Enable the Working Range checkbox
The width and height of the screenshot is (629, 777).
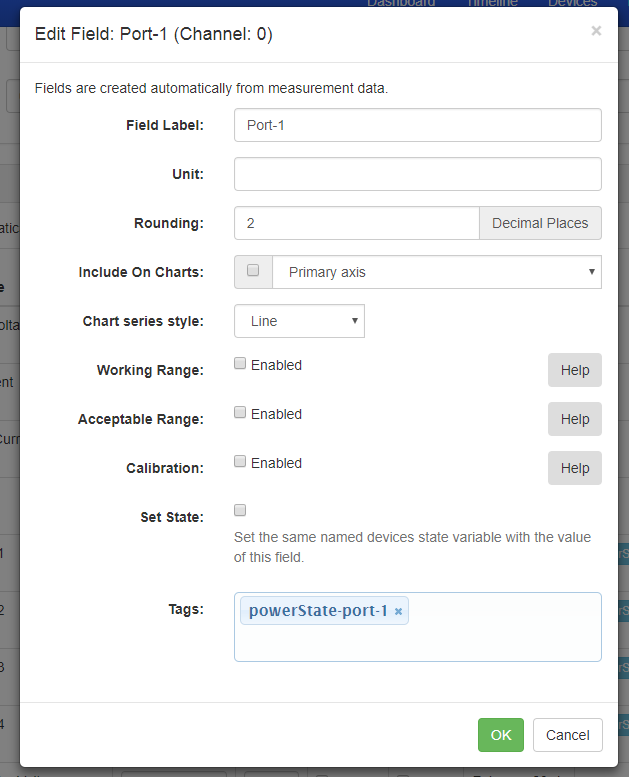click(240, 365)
